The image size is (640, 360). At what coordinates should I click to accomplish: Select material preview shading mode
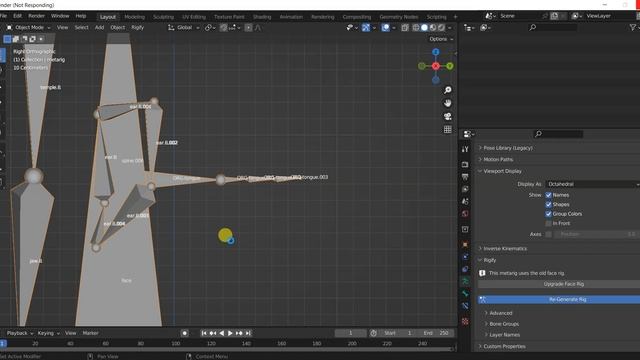click(433, 28)
